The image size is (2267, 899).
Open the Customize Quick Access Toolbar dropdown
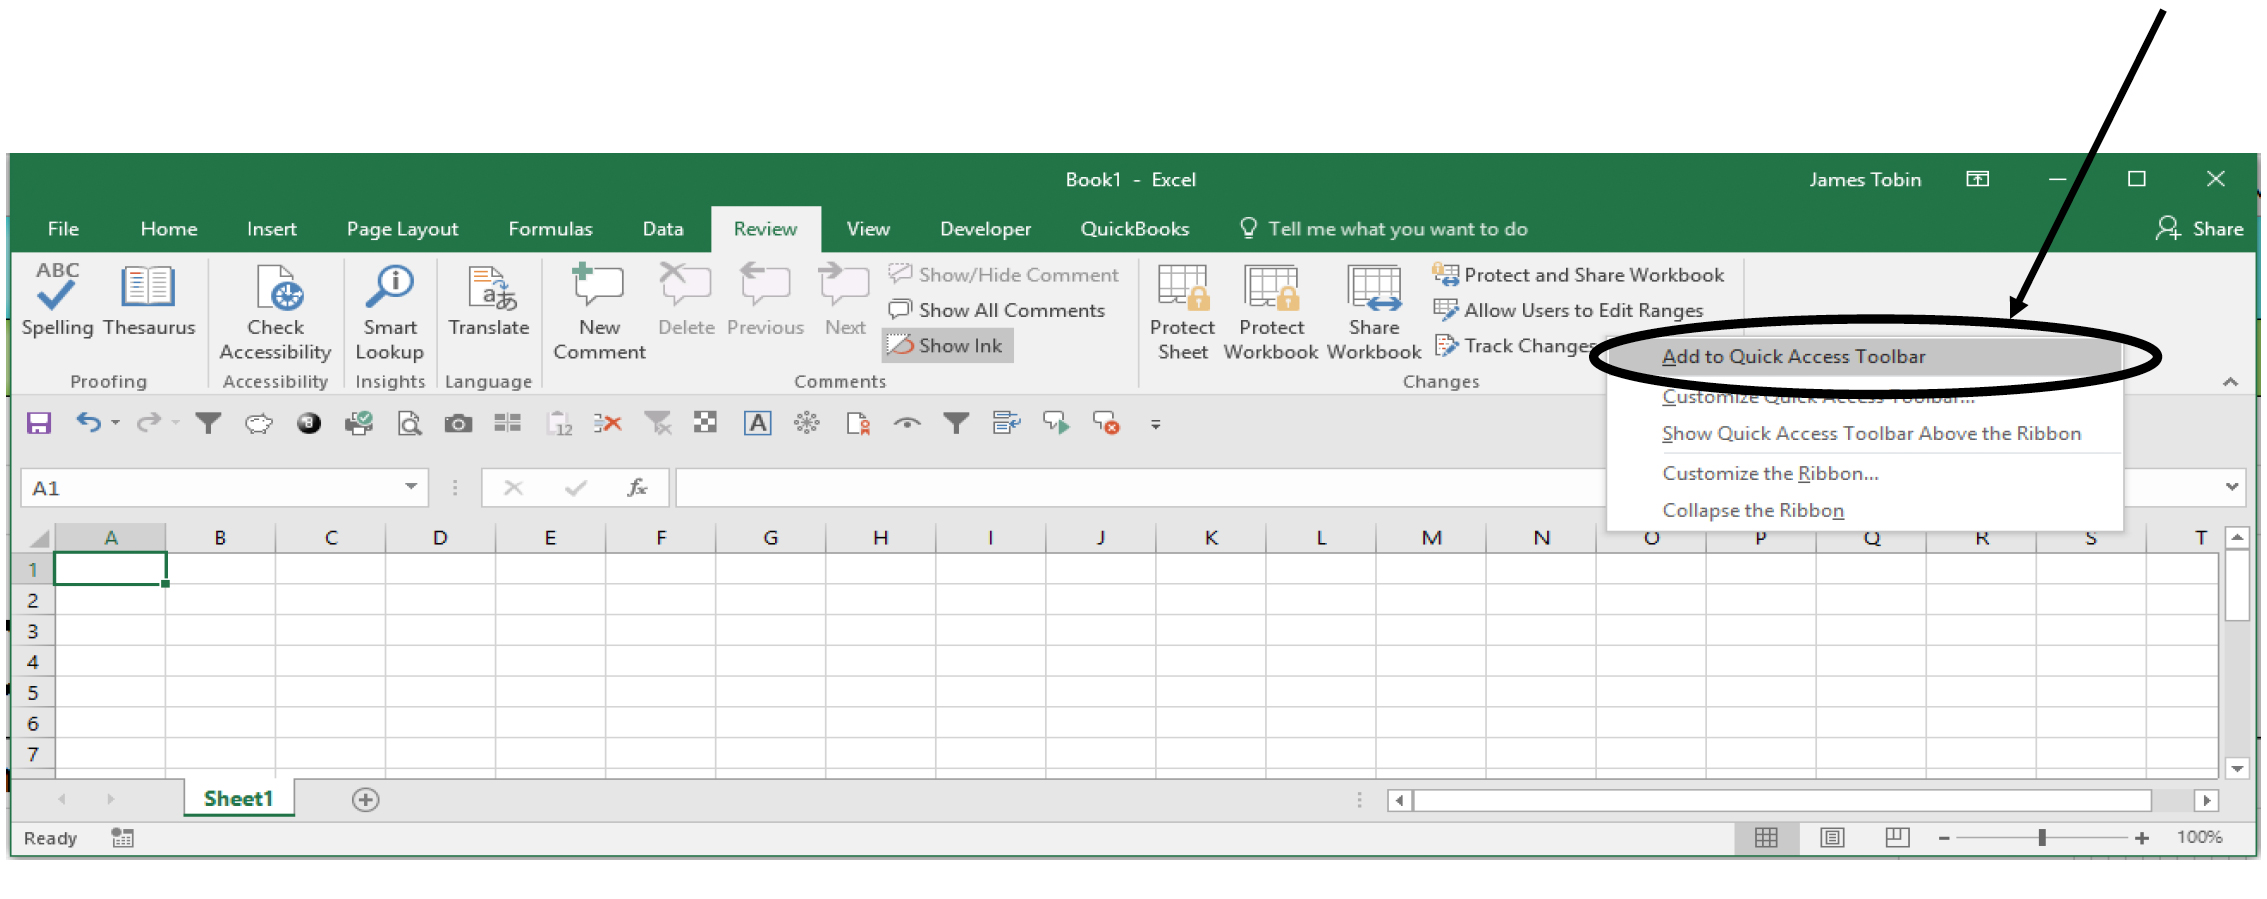[1156, 425]
